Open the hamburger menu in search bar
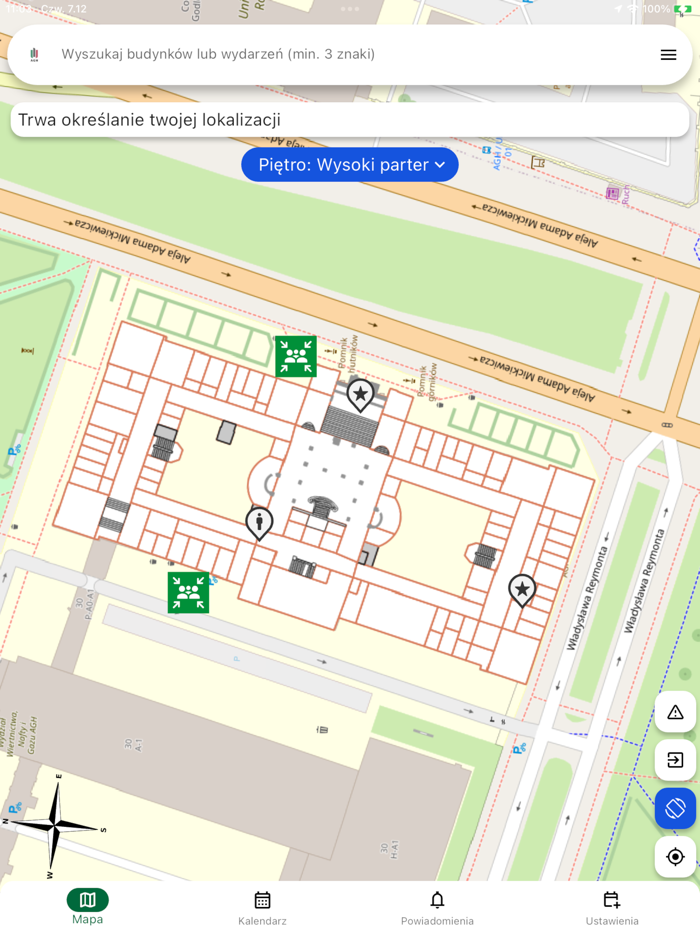Viewport: 700px width, 934px height. 668,55
